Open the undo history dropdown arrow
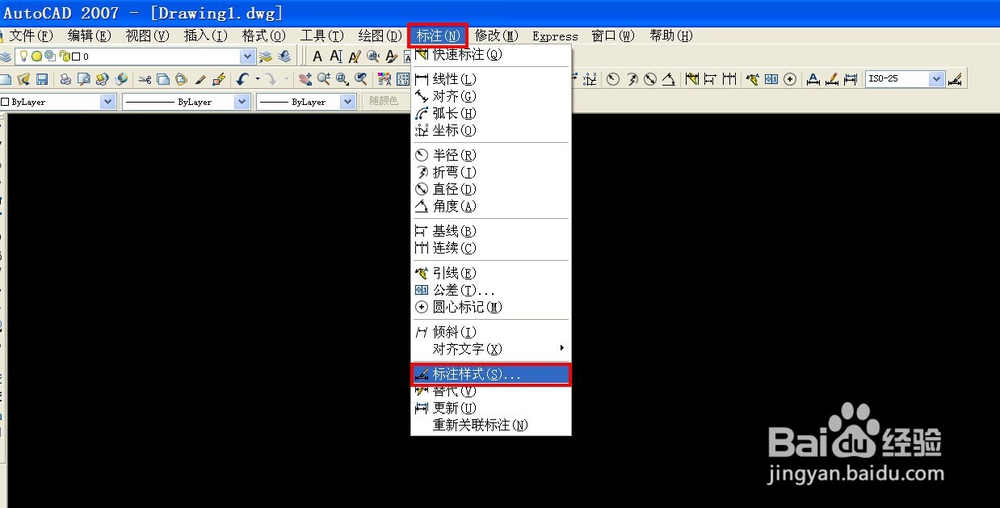This screenshot has width=1000, height=508. coord(258,79)
